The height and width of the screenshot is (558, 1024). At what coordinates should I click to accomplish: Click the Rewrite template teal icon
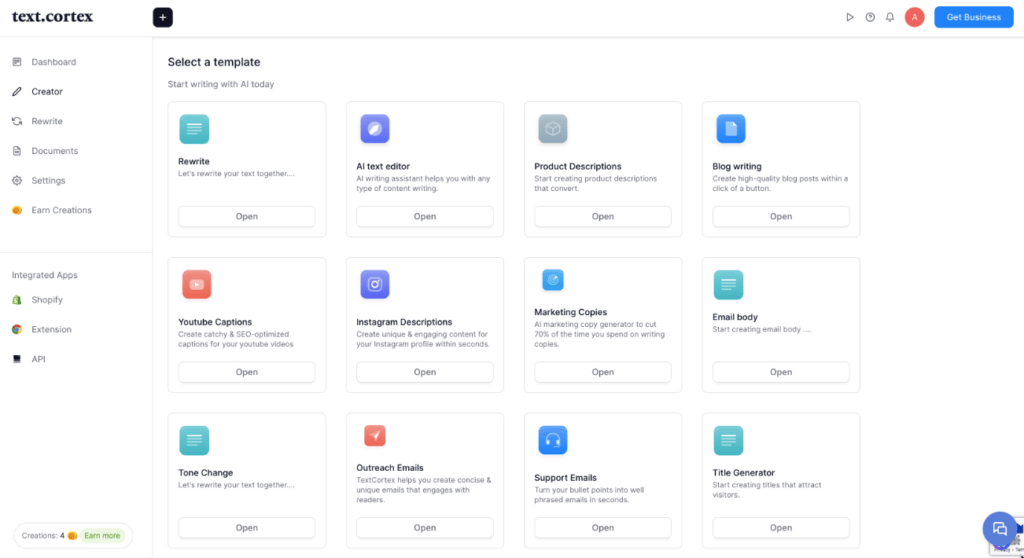194,129
